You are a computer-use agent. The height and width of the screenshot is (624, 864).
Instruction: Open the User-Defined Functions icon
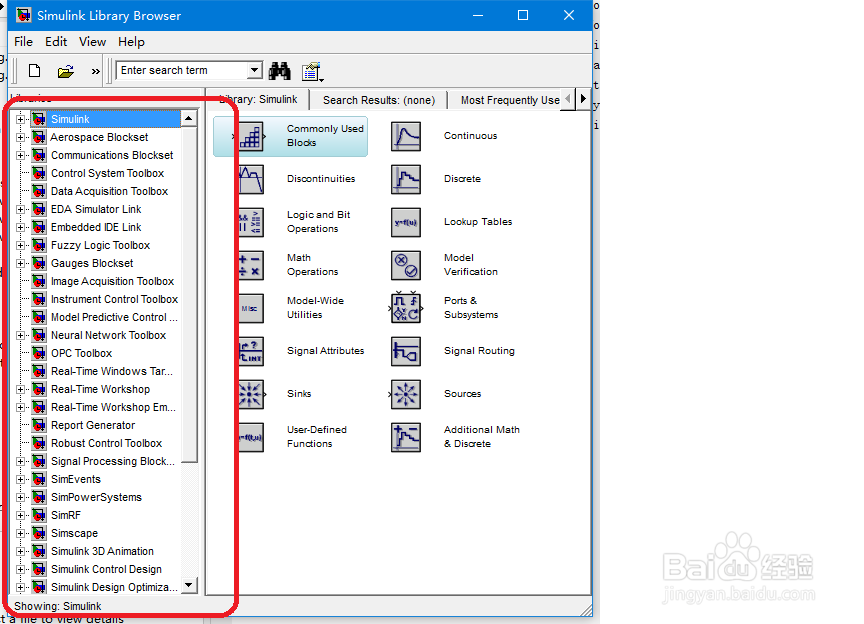[x=251, y=437]
